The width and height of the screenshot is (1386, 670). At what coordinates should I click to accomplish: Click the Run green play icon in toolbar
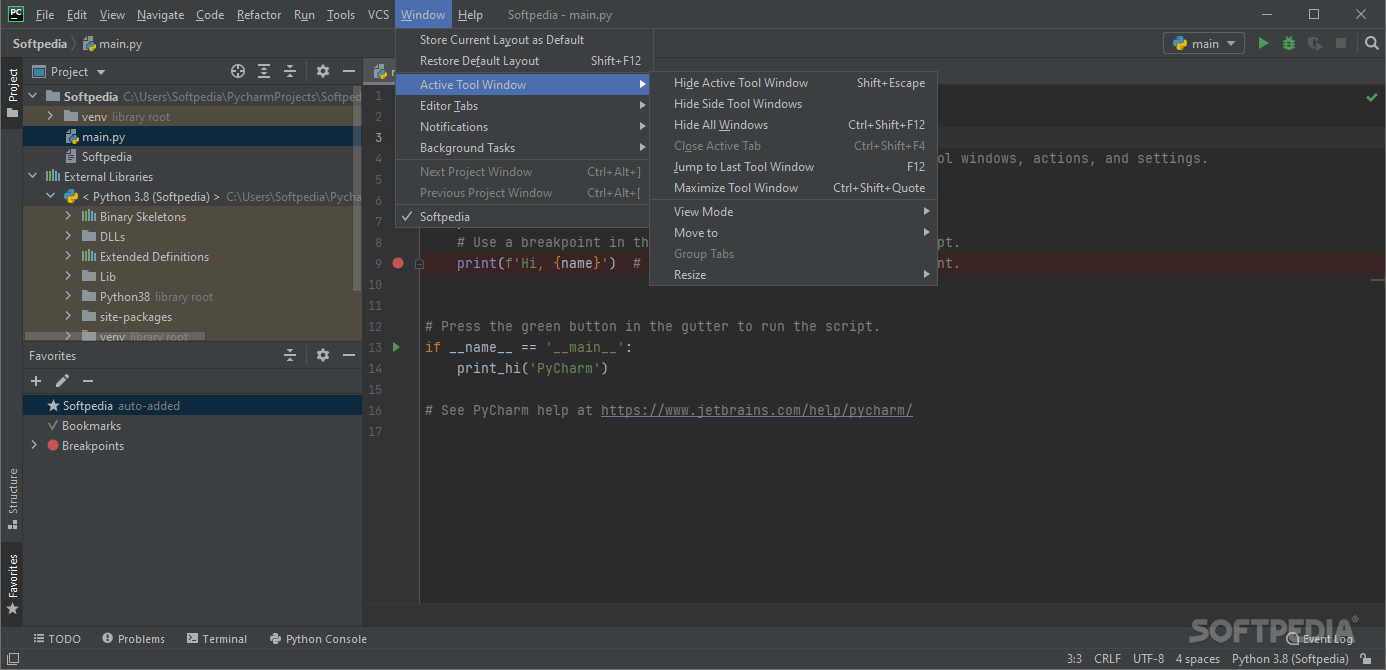1264,43
